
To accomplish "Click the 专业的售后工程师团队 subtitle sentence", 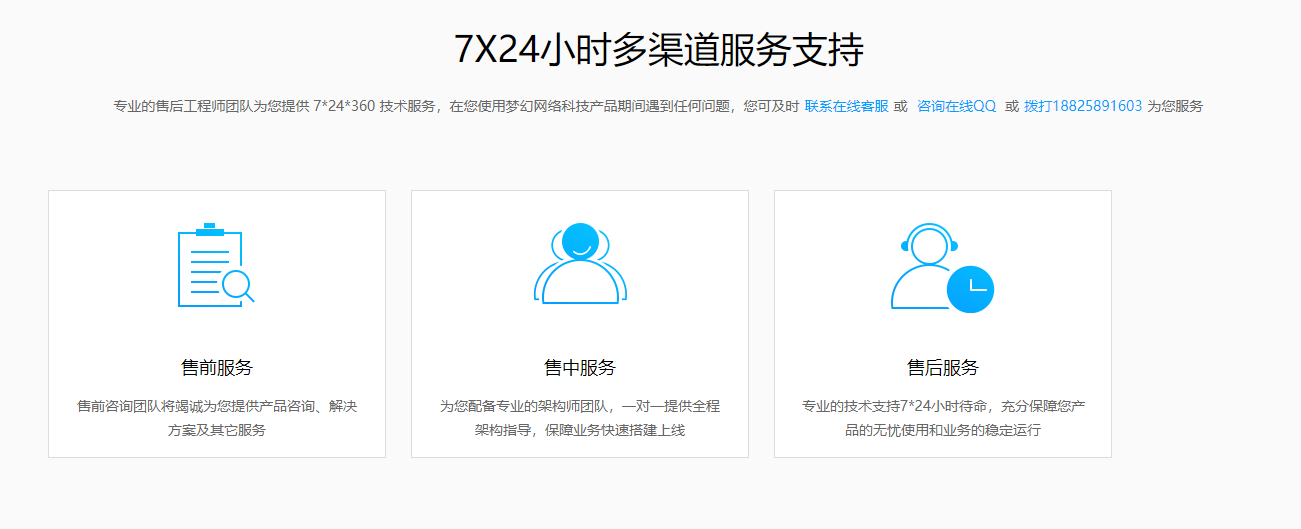I will (658, 106).
